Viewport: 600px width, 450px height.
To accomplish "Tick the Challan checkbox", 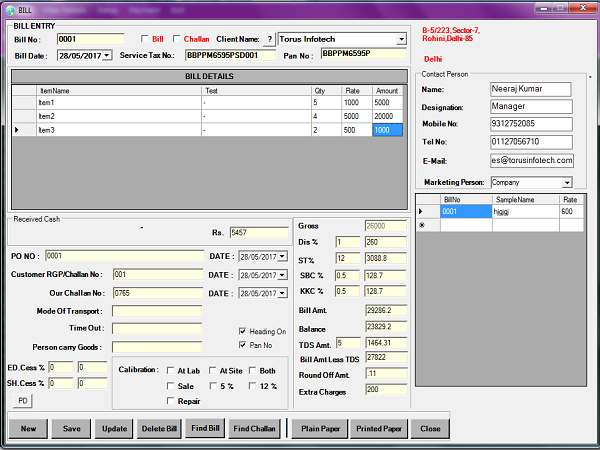I will tap(176, 39).
